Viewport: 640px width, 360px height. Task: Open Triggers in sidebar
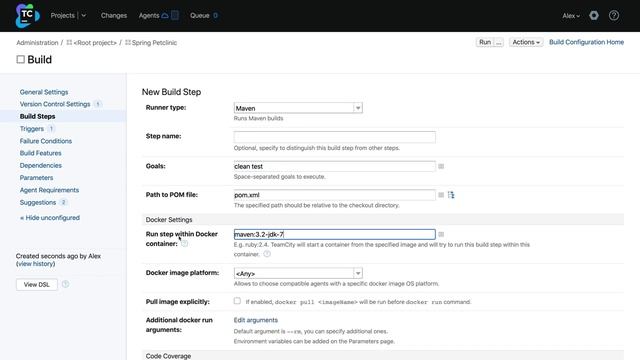[x=31, y=129]
